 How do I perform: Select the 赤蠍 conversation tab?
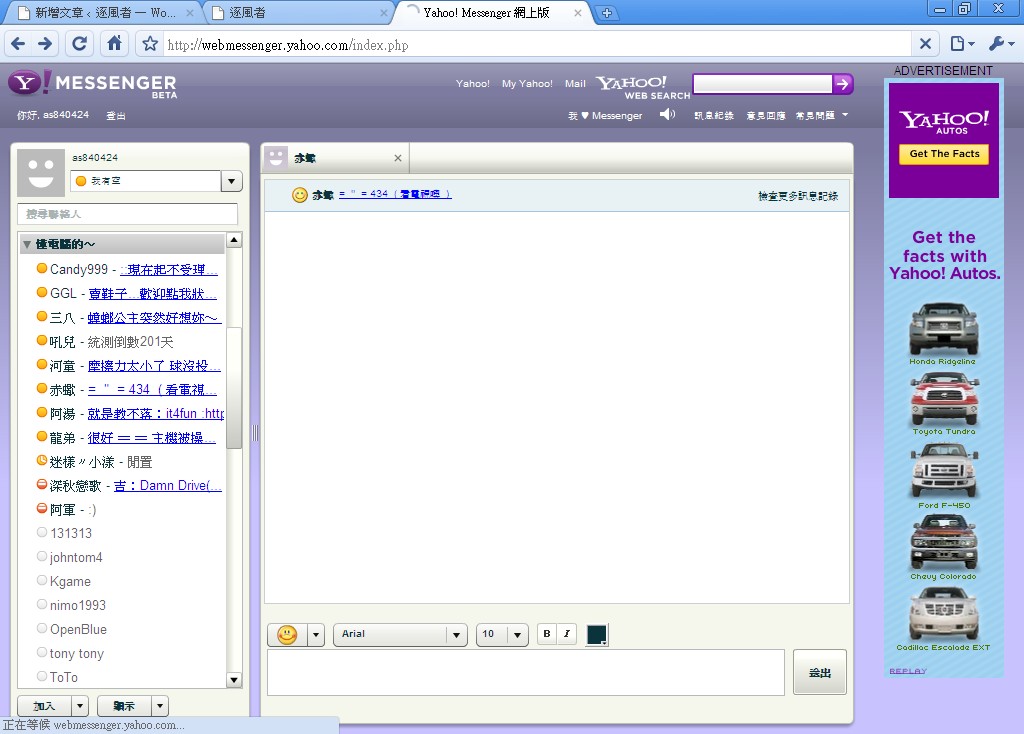coord(336,158)
